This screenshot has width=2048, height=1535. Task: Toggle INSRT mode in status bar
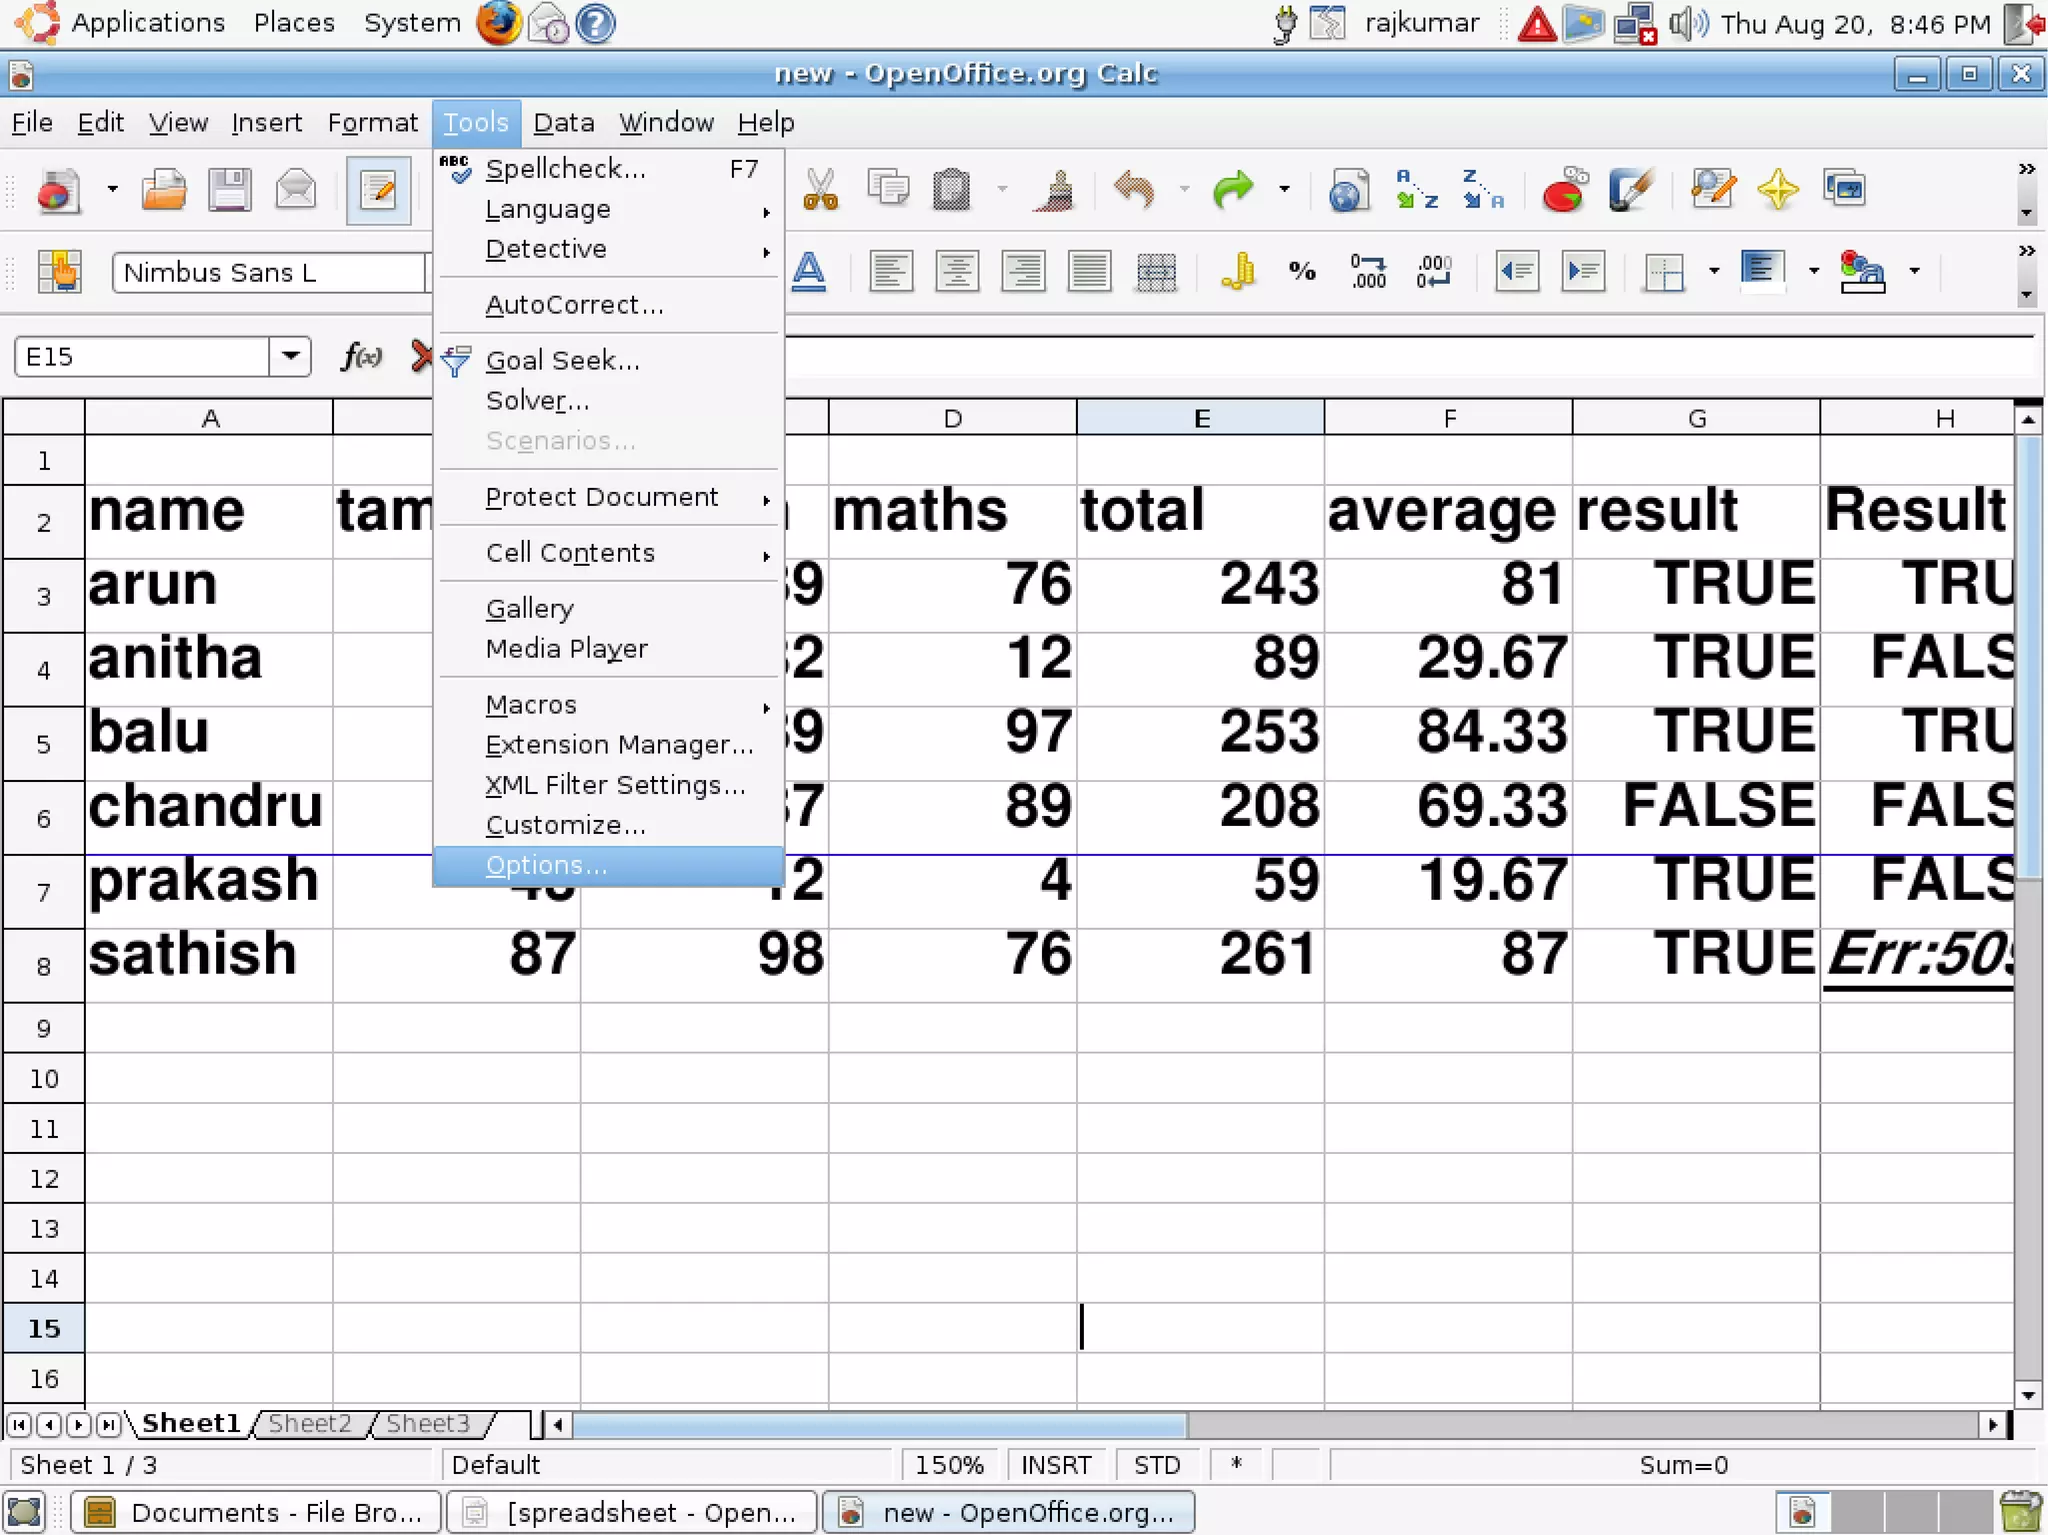tap(1056, 1465)
